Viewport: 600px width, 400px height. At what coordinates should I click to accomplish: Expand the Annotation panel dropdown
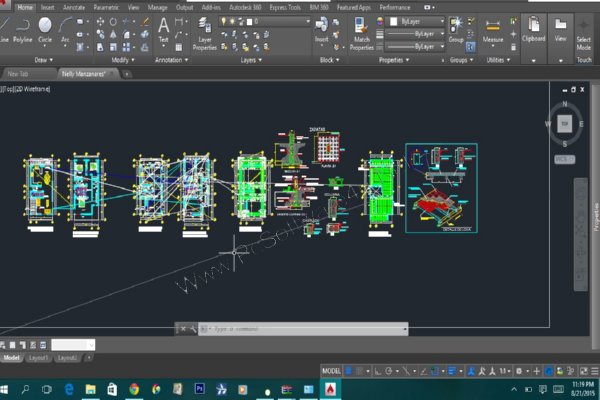coord(171,60)
